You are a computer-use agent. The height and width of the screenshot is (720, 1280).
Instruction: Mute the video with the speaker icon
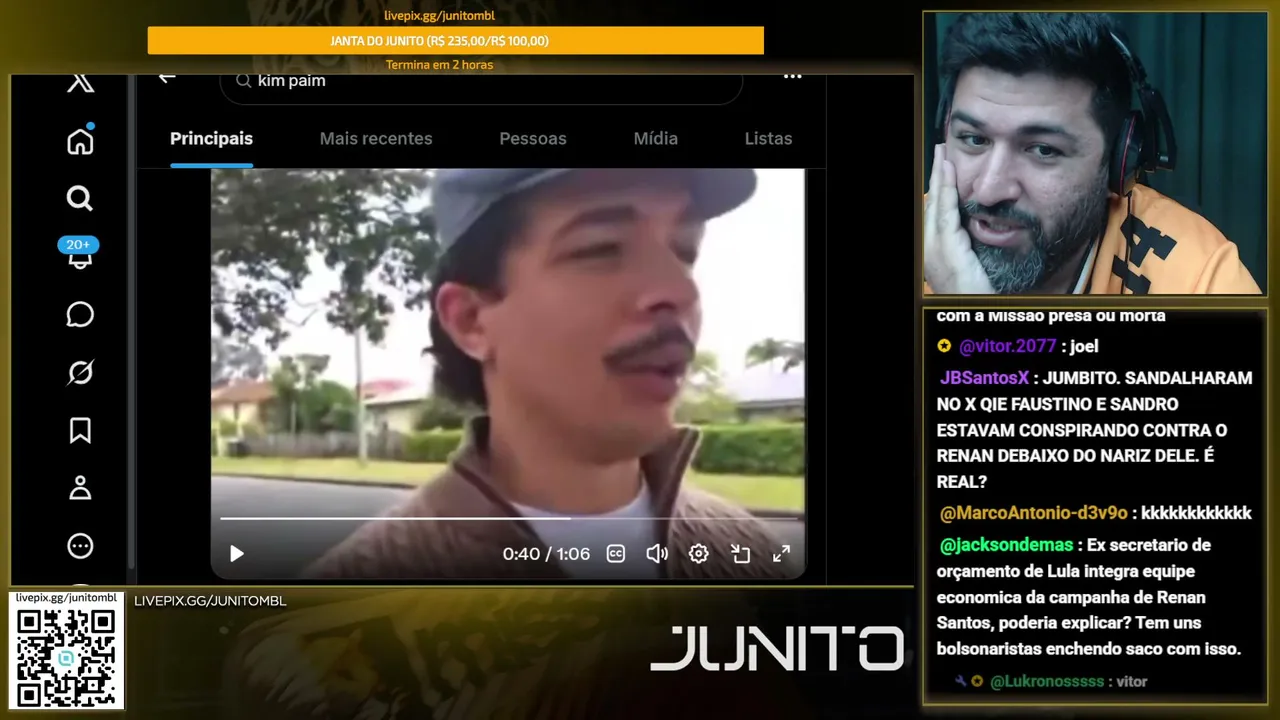(657, 554)
